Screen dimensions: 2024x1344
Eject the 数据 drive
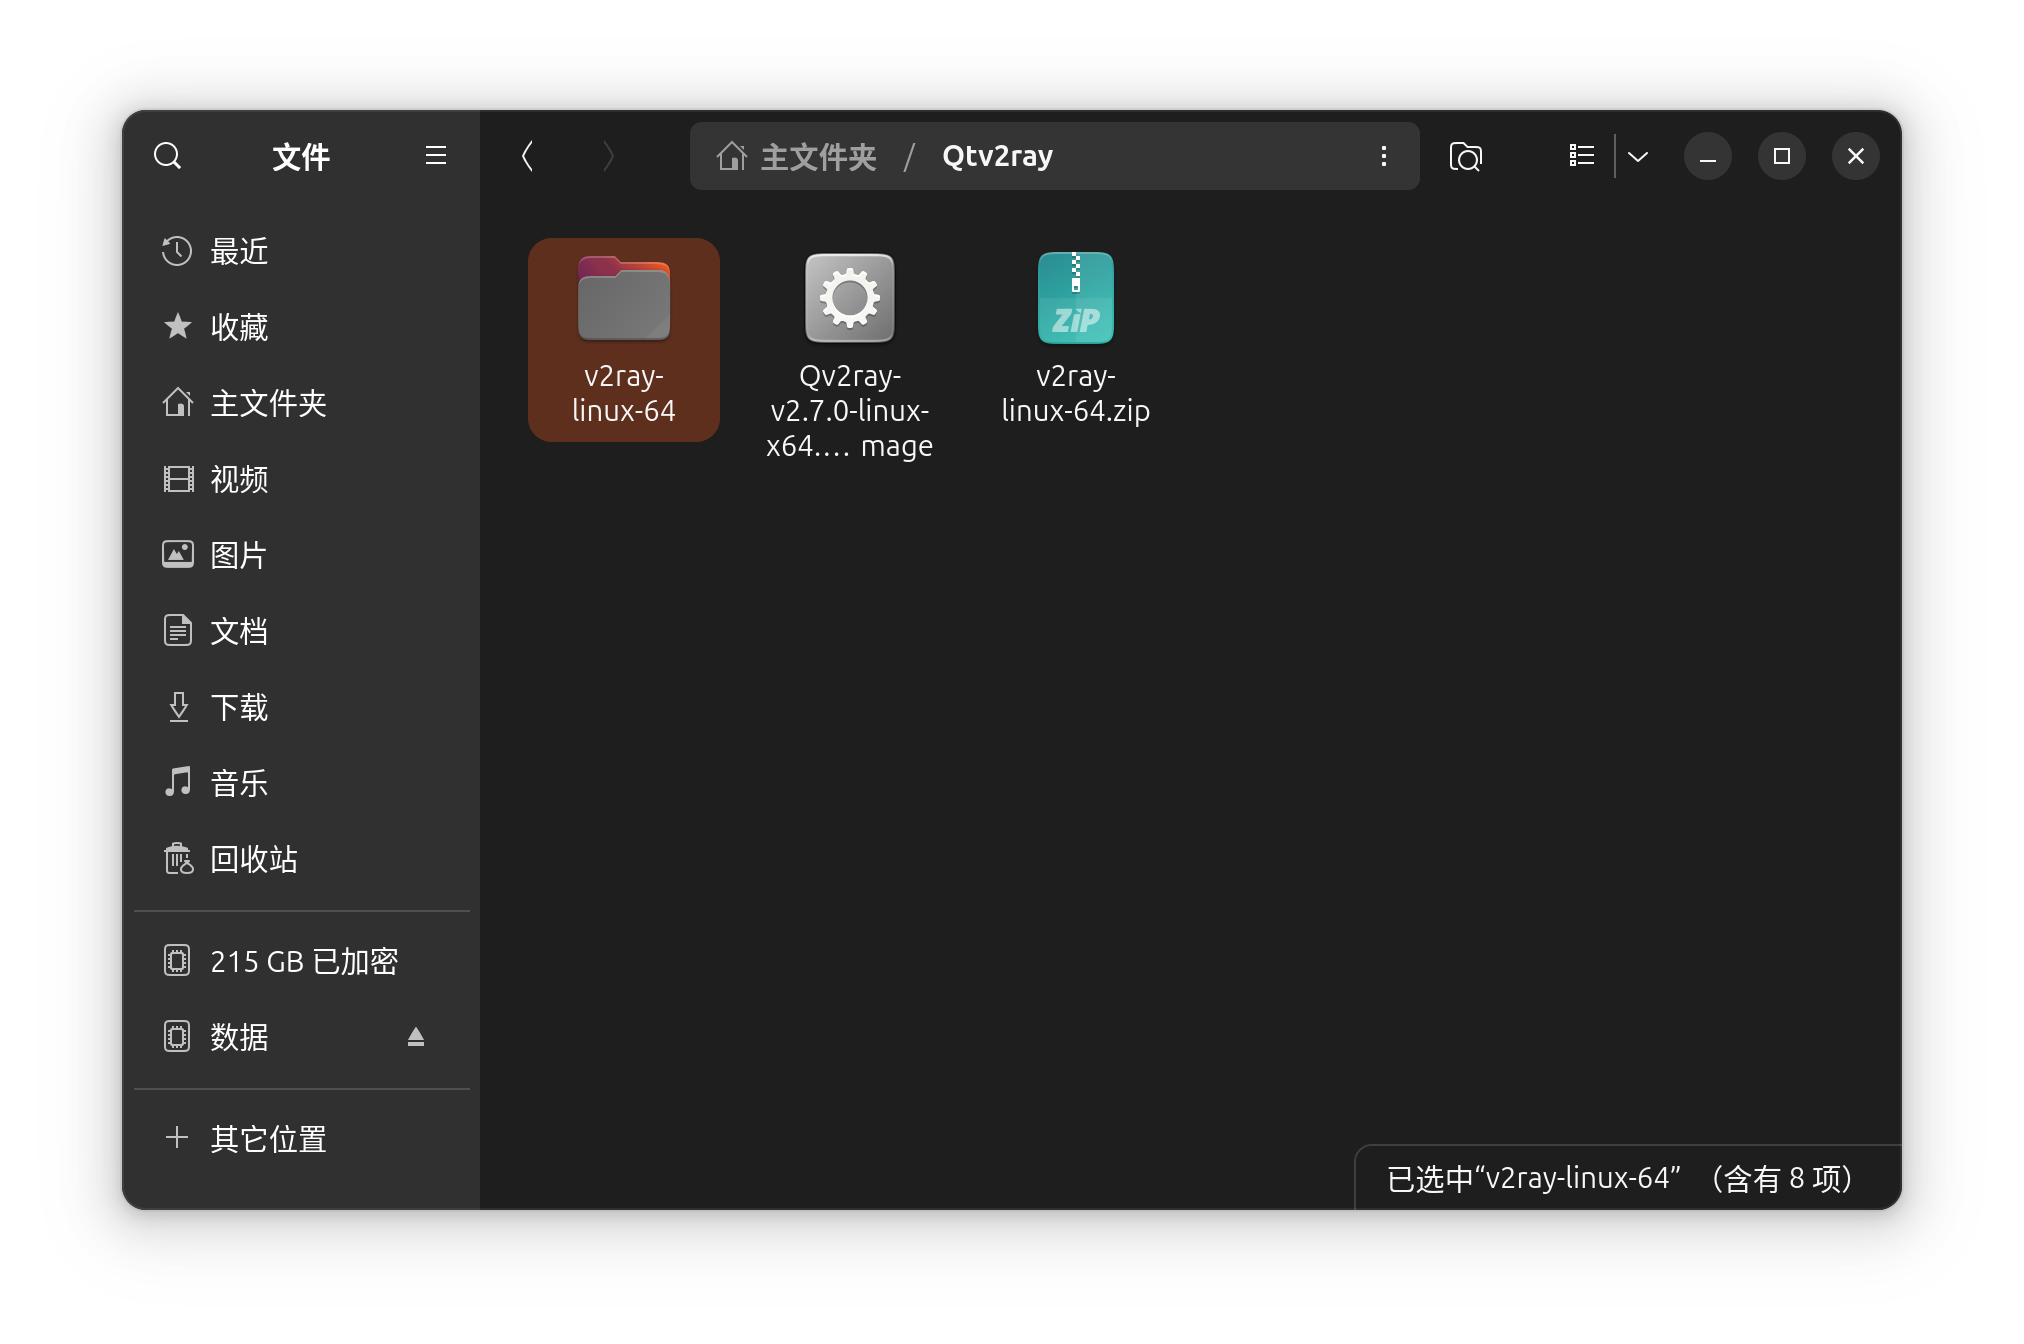click(416, 1037)
